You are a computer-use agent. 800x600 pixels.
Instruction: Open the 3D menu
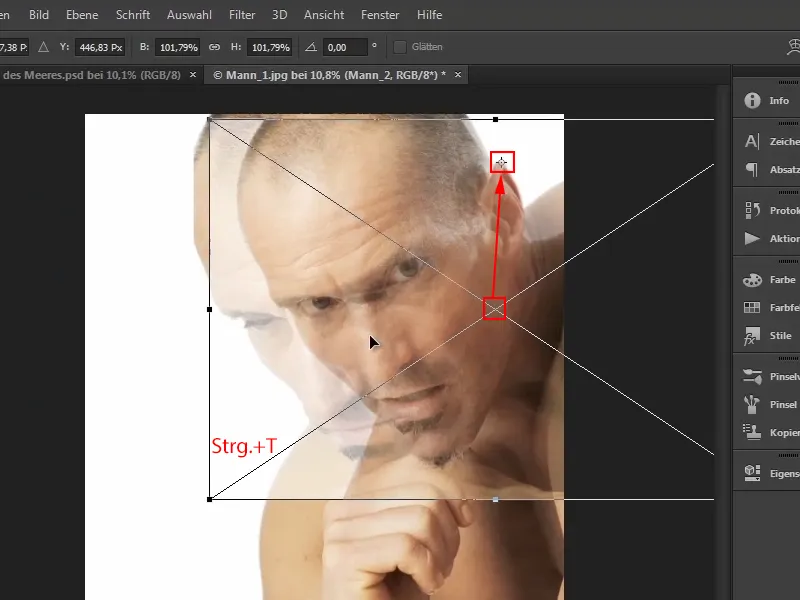tap(279, 15)
